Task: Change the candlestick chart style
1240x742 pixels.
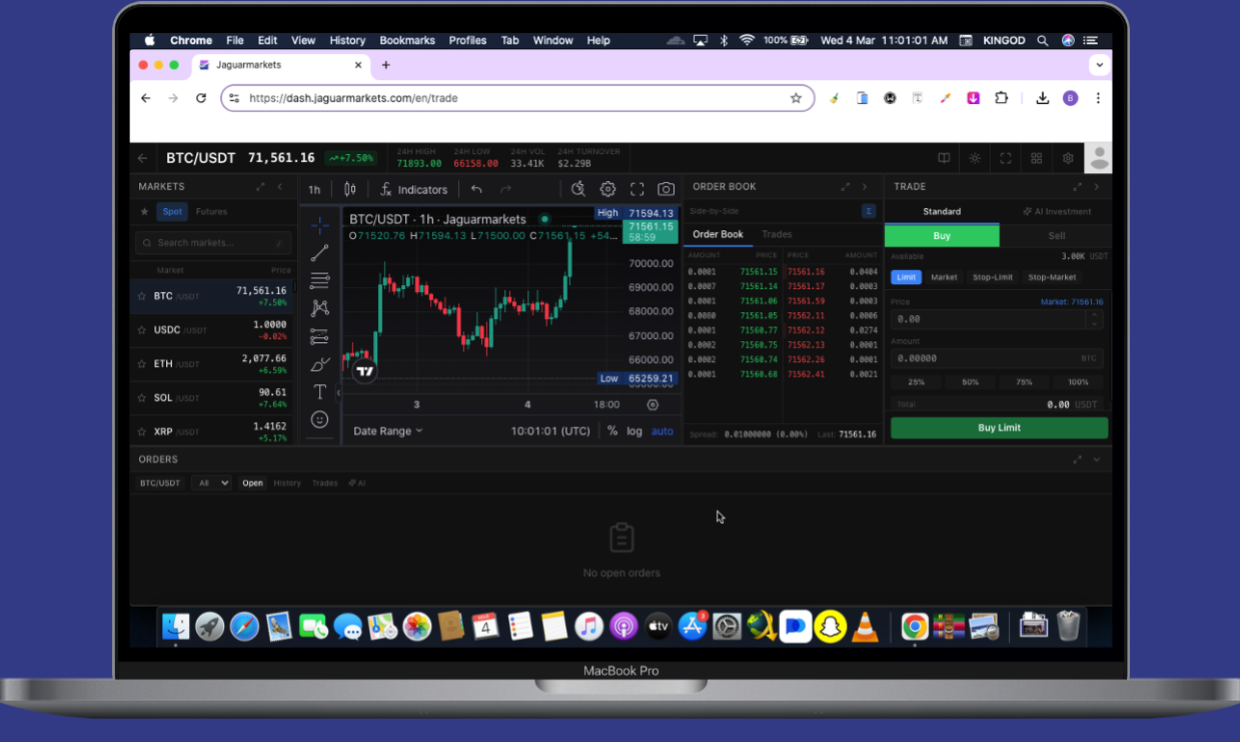Action: click(x=350, y=189)
